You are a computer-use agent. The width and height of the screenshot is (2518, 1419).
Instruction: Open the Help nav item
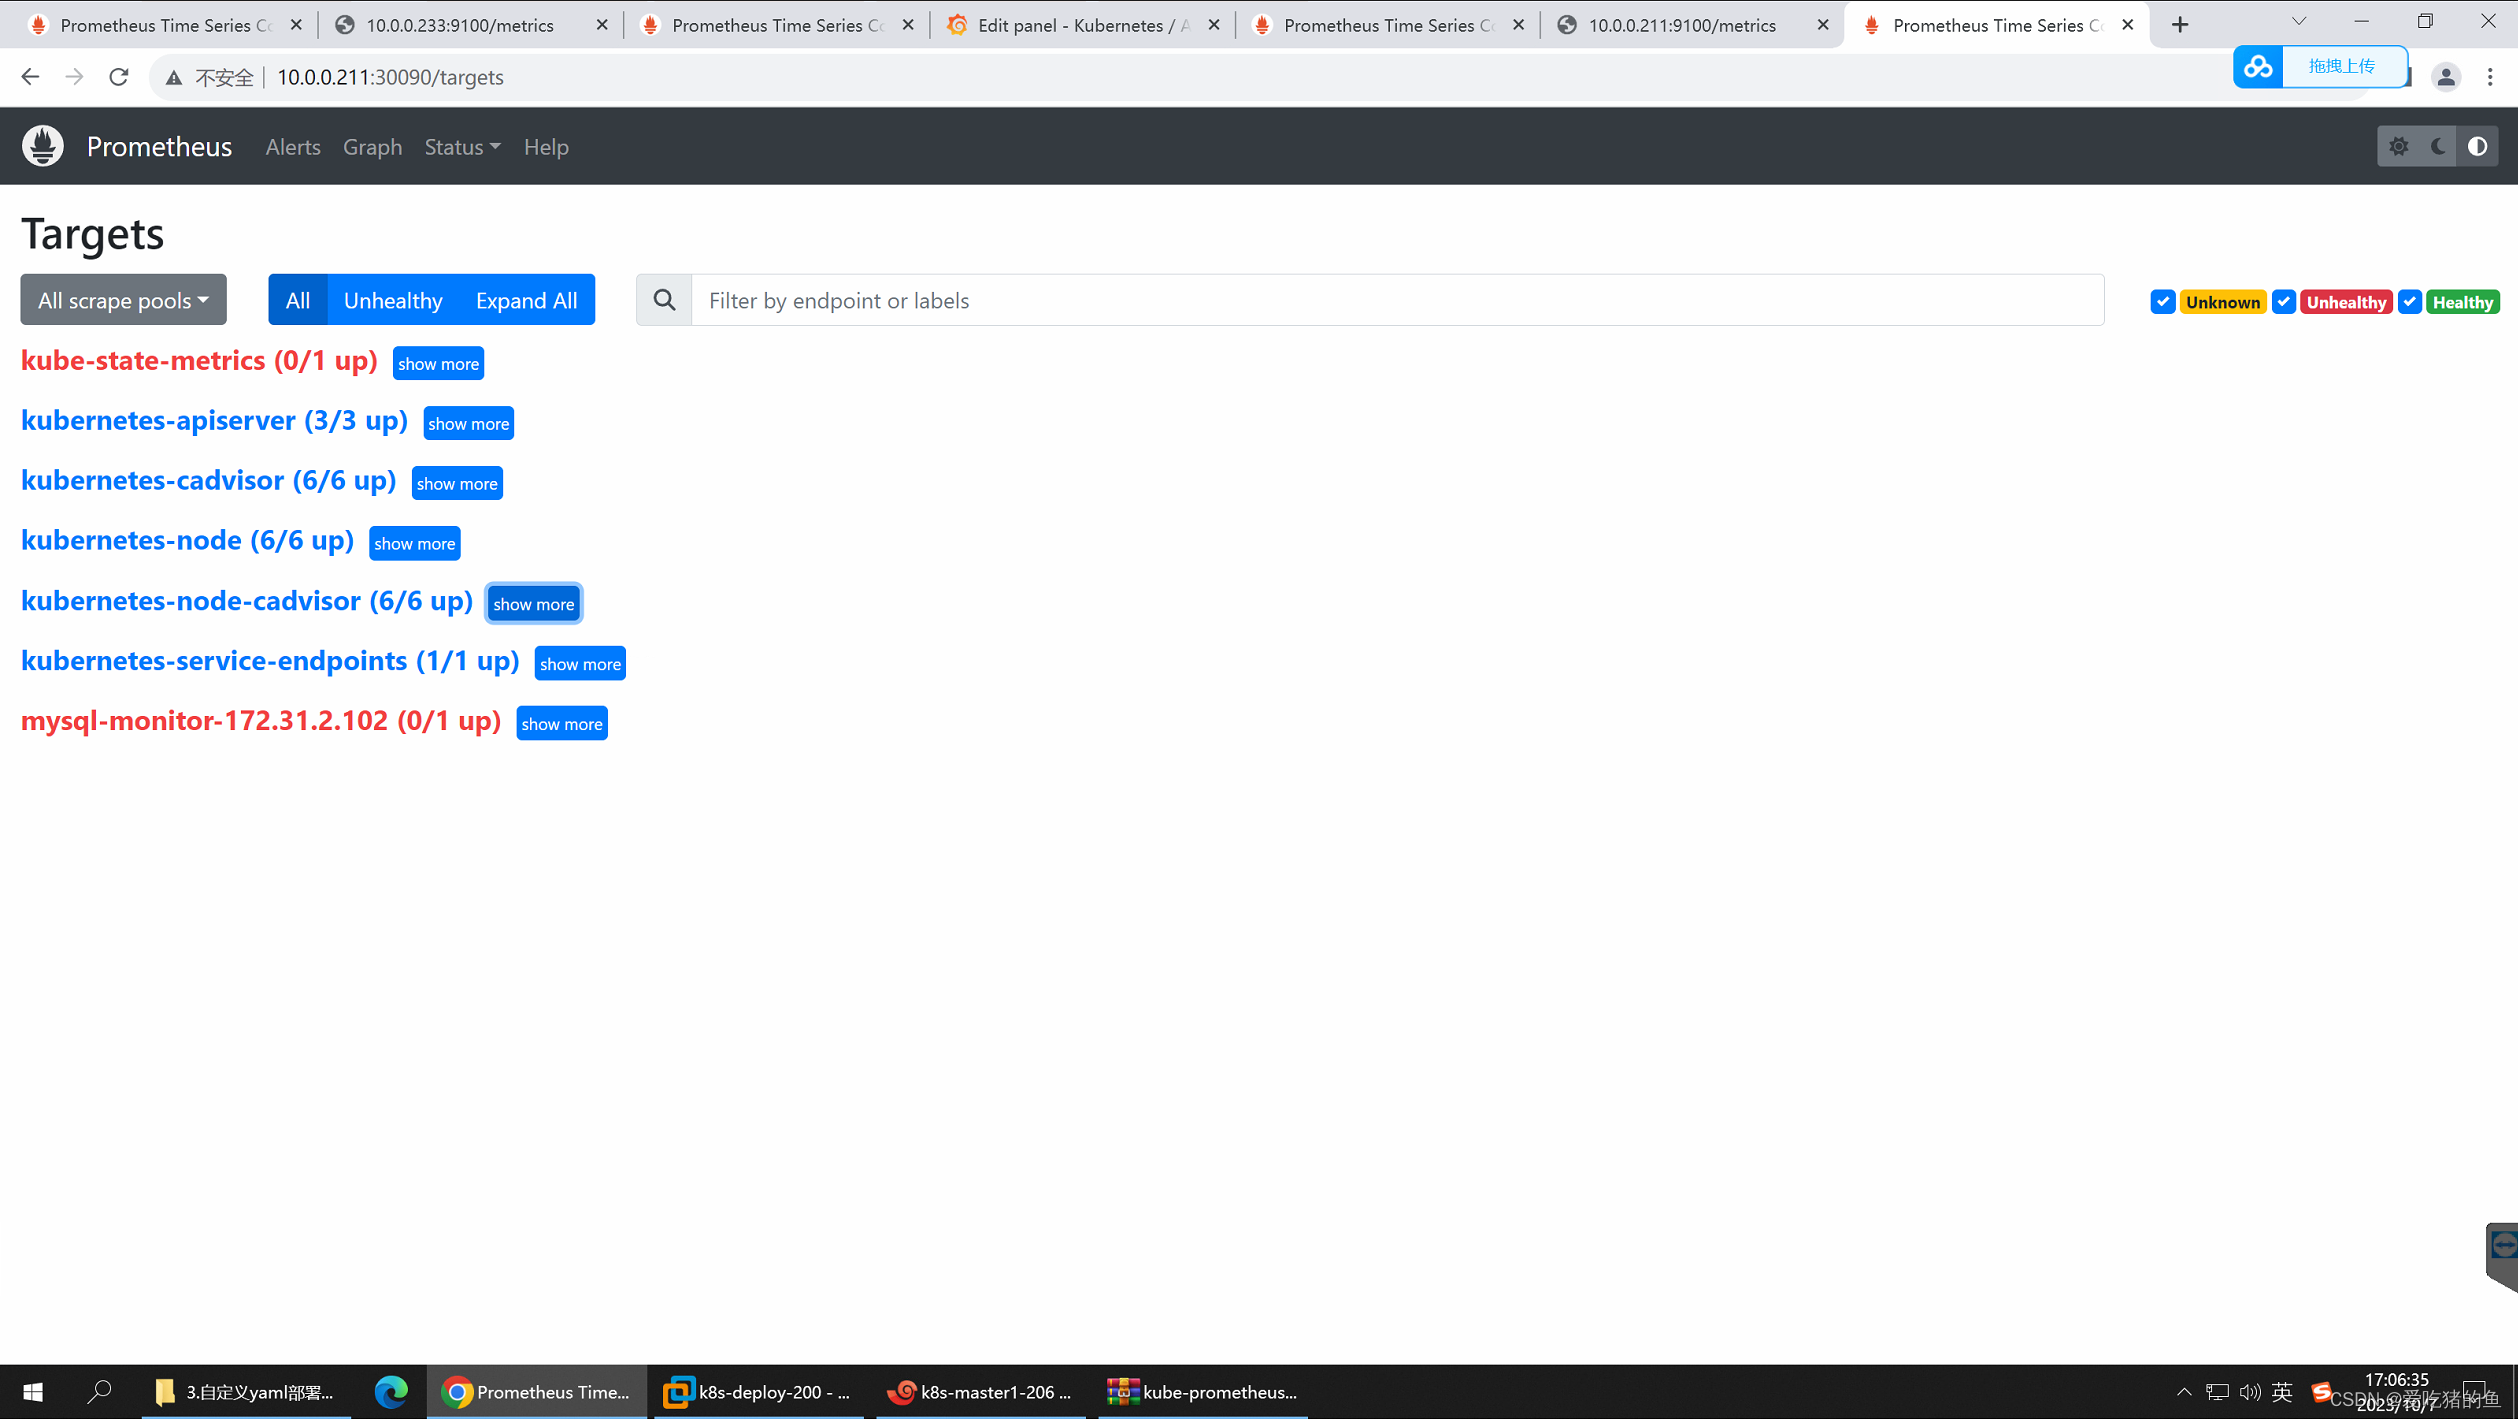coord(546,147)
